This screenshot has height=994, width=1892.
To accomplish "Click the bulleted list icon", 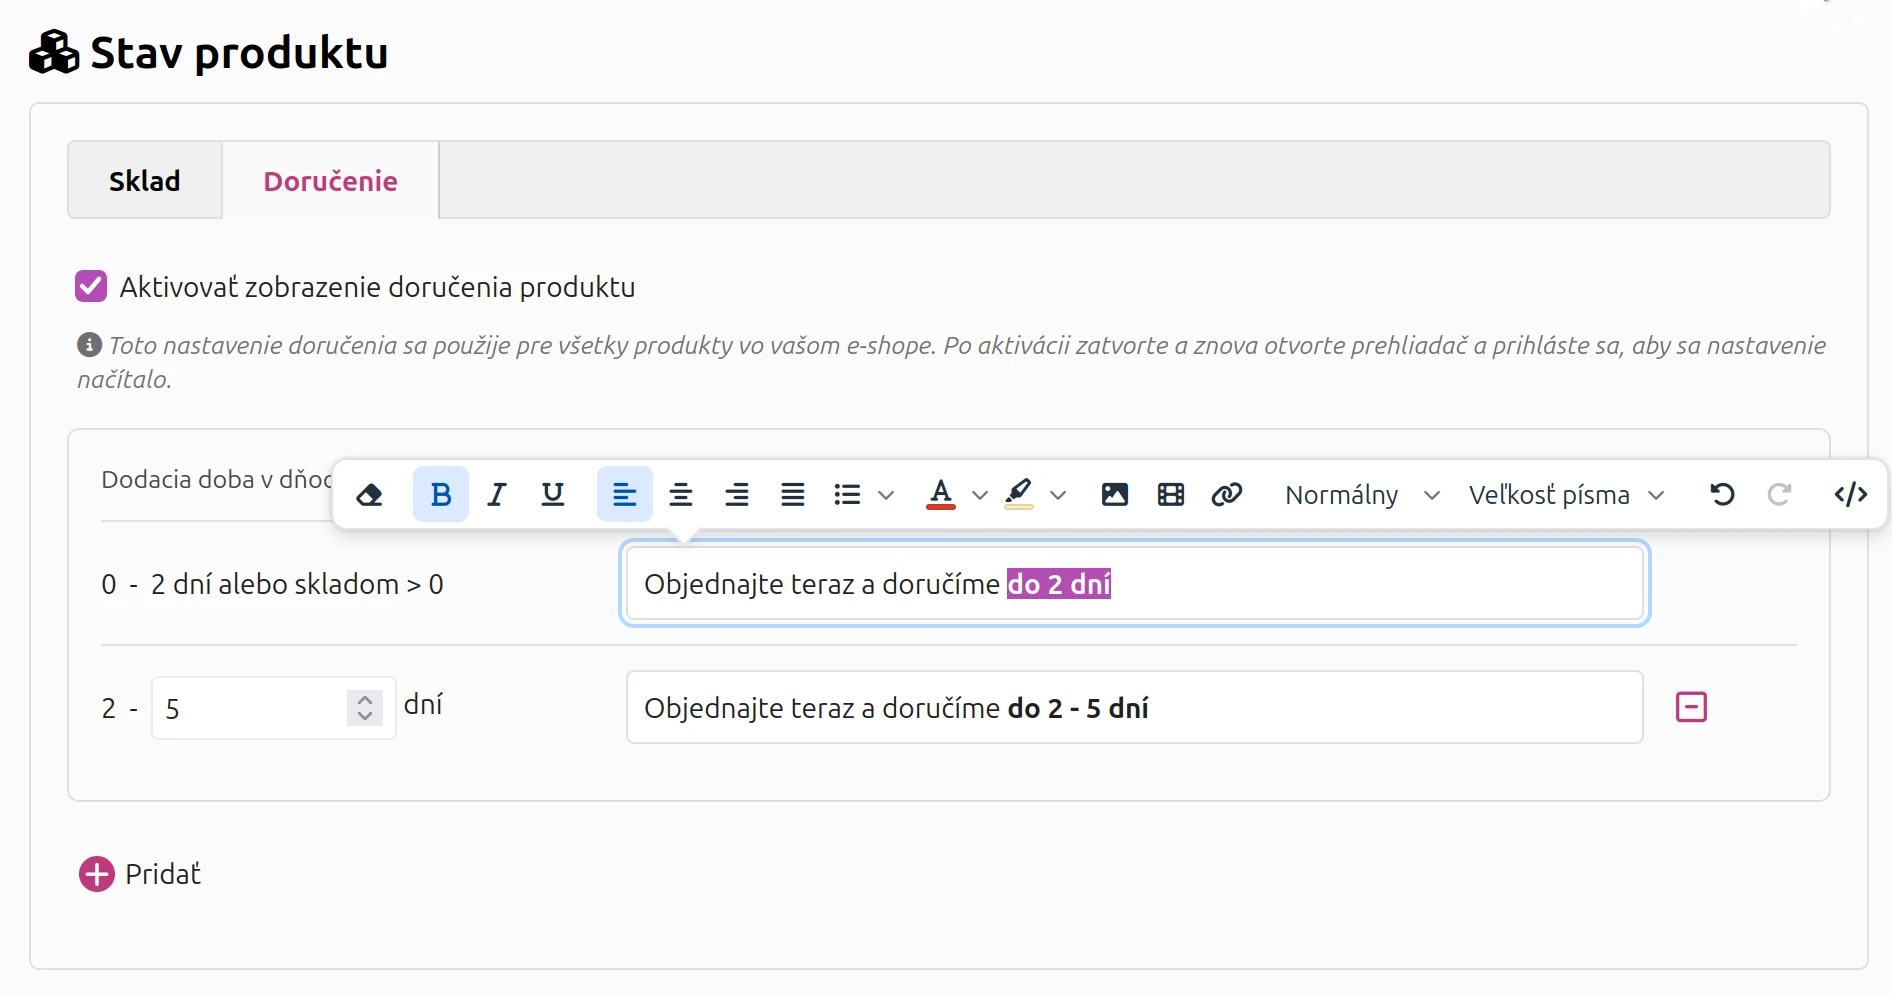I will (x=847, y=494).
